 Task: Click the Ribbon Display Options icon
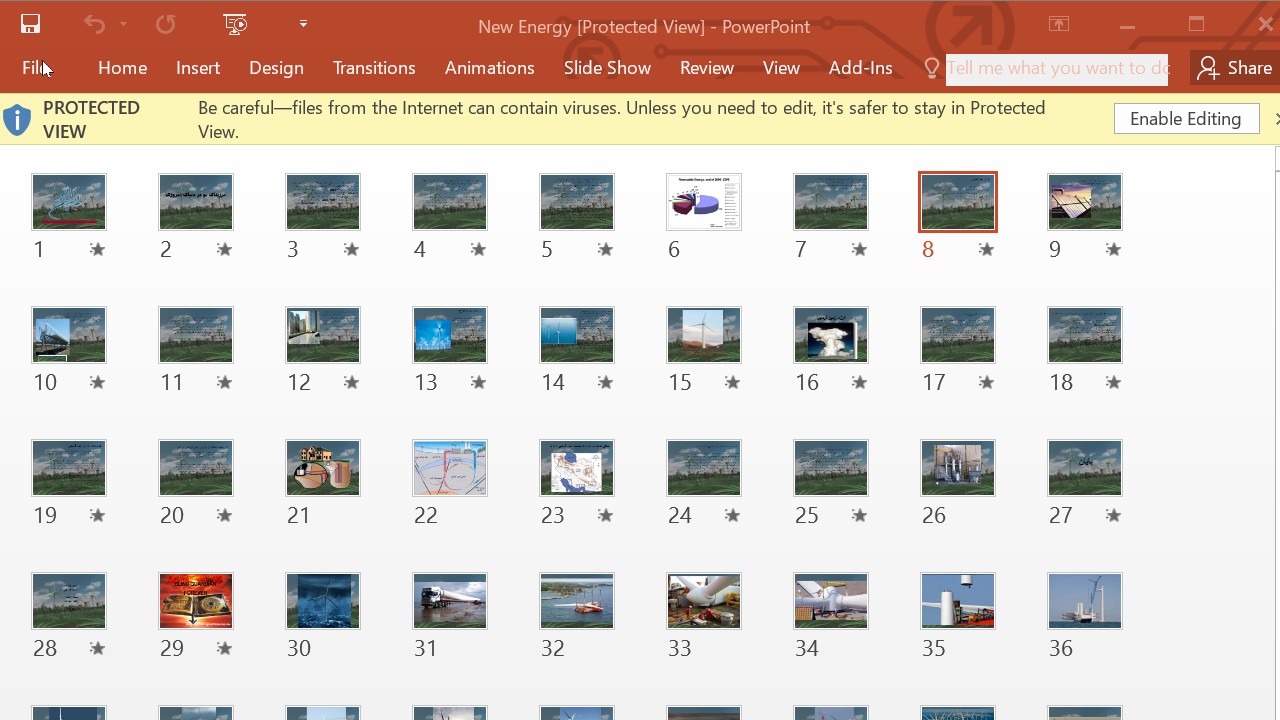pyautogui.click(x=1058, y=25)
